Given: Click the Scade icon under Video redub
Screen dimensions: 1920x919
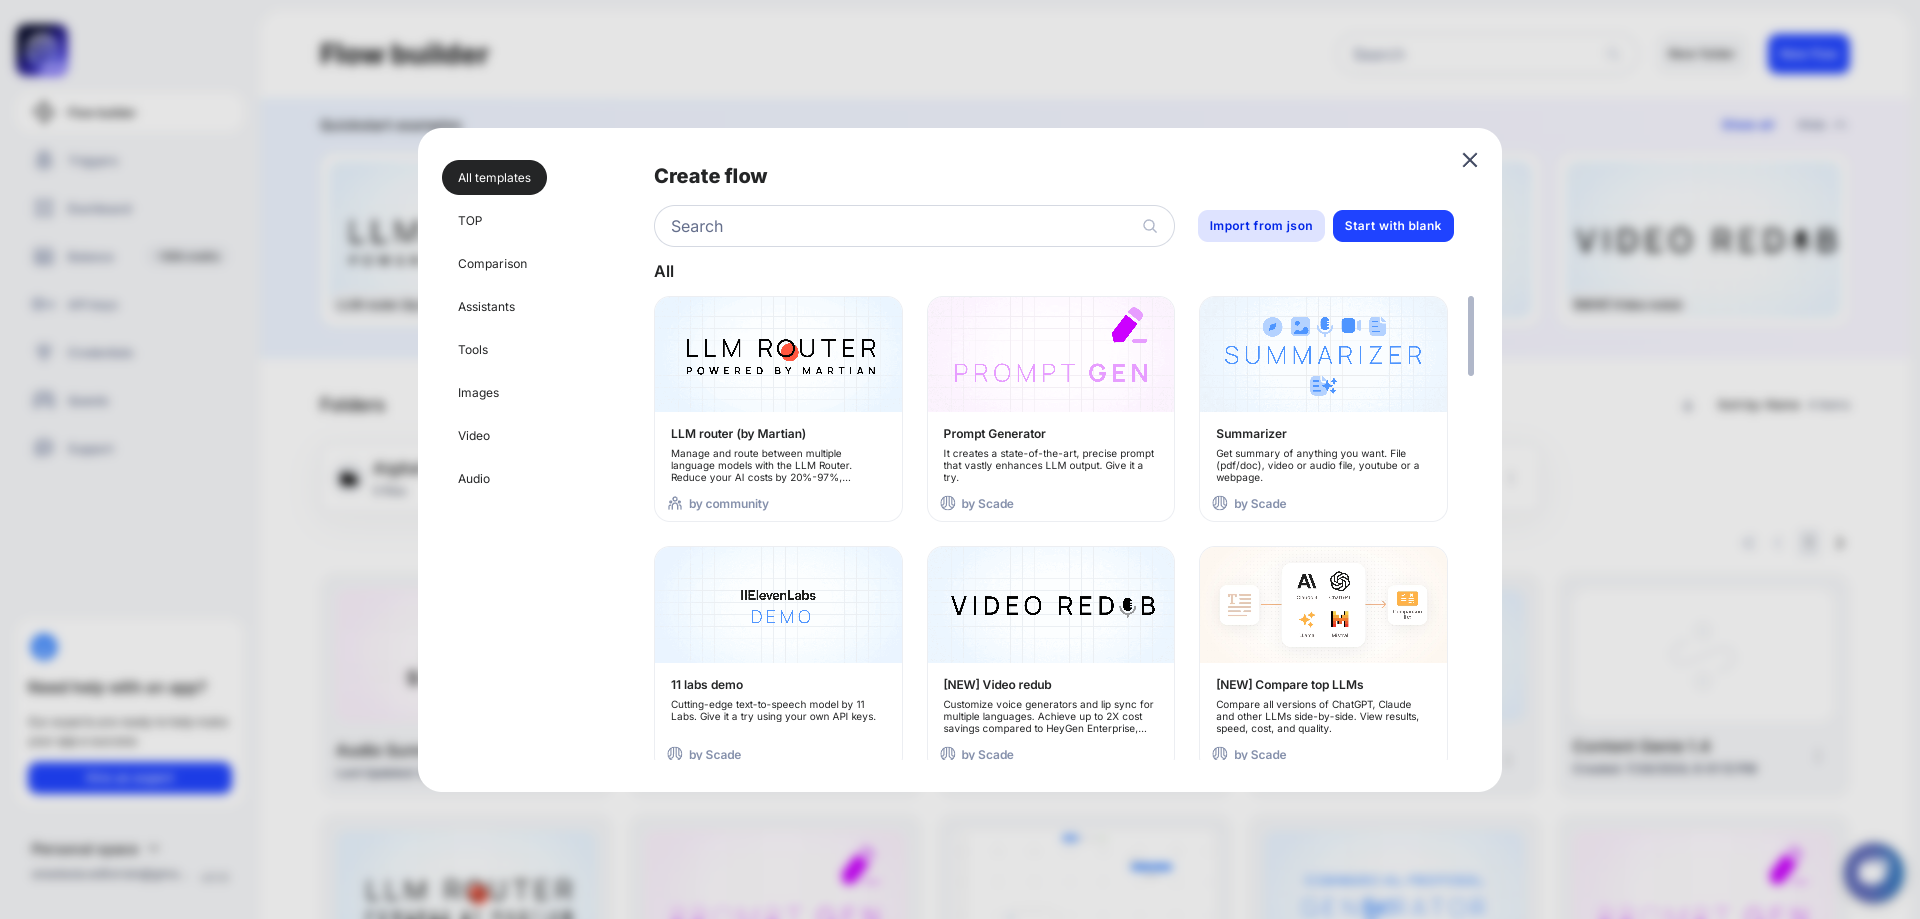Looking at the screenshot, I should 948,754.
